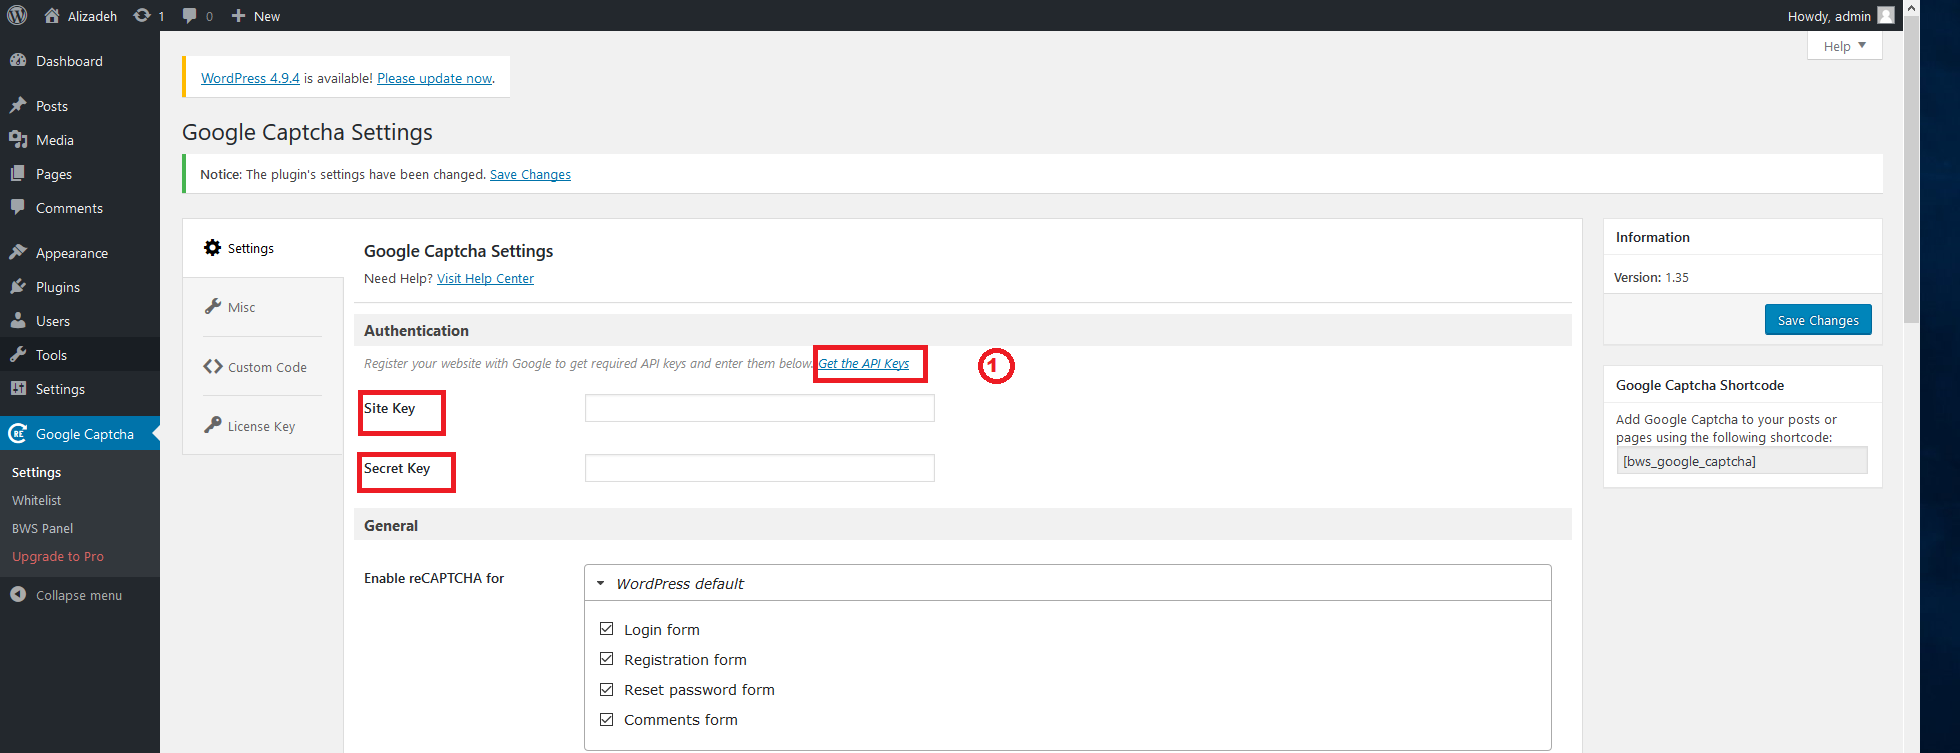Image resolution: width=1960 pixels, height=753 pixels.
Task: Click the blue Save Changes button
Action: (1817, 320)
